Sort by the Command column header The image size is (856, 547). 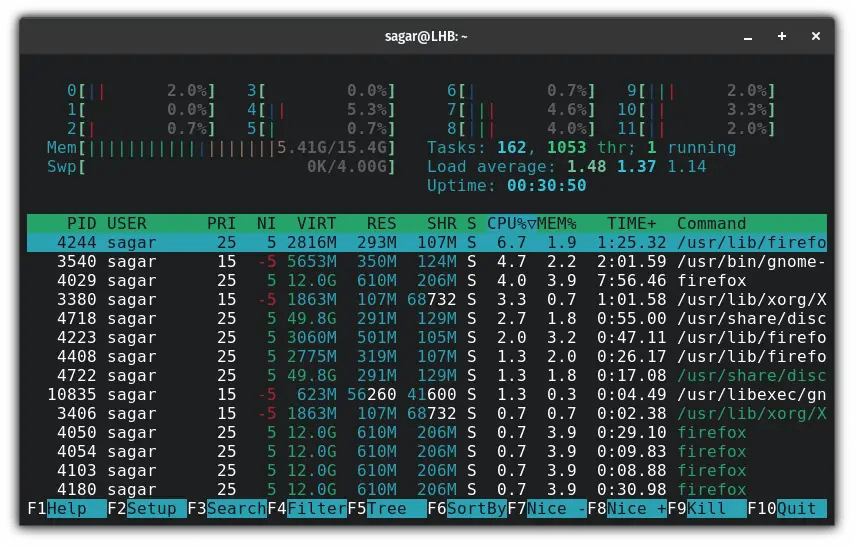[711, 223]
